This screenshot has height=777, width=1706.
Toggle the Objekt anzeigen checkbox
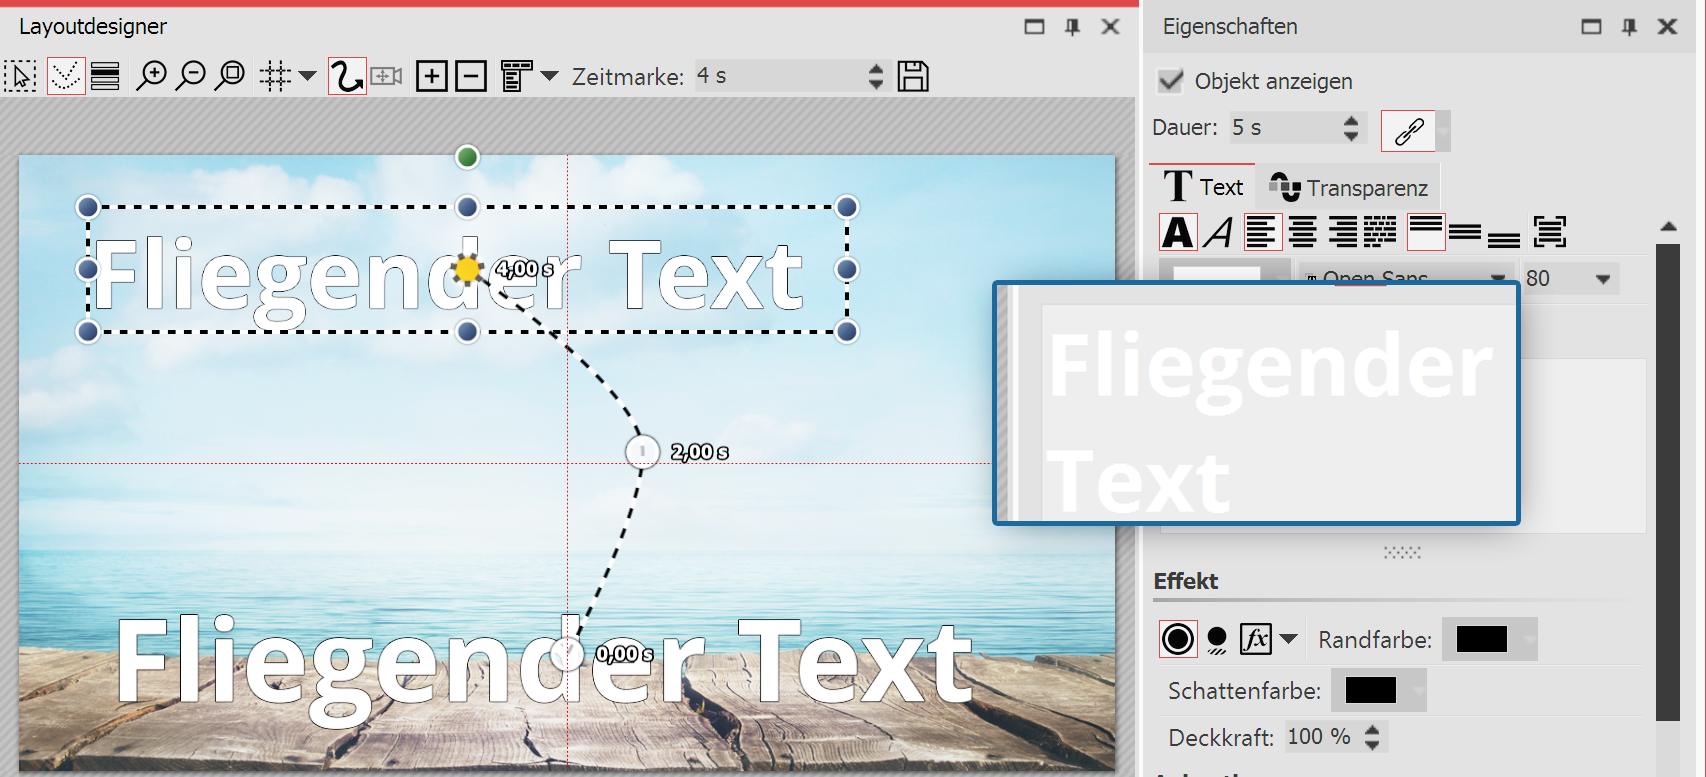click(x=1170, y=81)
